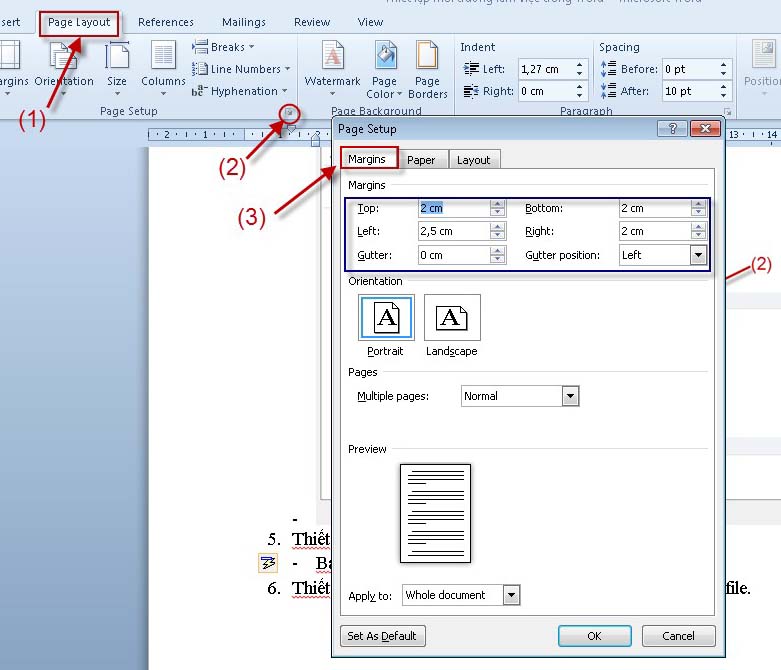
Task: Adjust the Top margin spinner
Action: pyautogui.click(x=497, y=208)
